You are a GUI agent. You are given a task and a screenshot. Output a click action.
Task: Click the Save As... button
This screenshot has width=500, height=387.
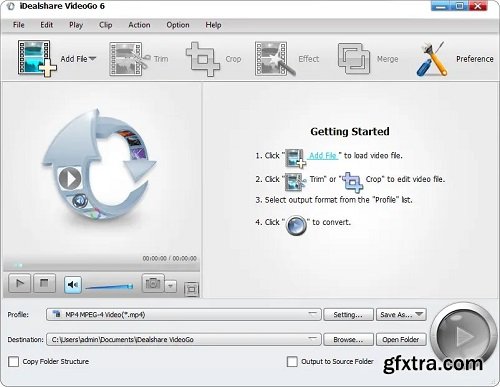(401, 314)
